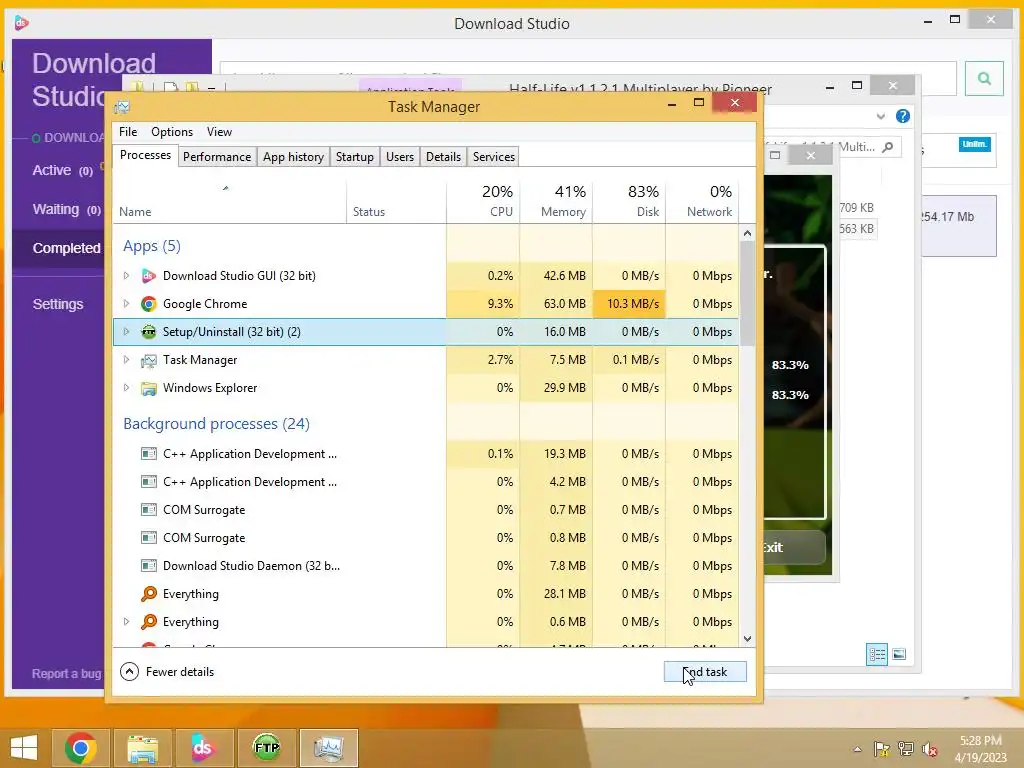Open Google Chrome from the taskbar
The height and width of the screenshot is (768, 1024).
click(81, 748)
